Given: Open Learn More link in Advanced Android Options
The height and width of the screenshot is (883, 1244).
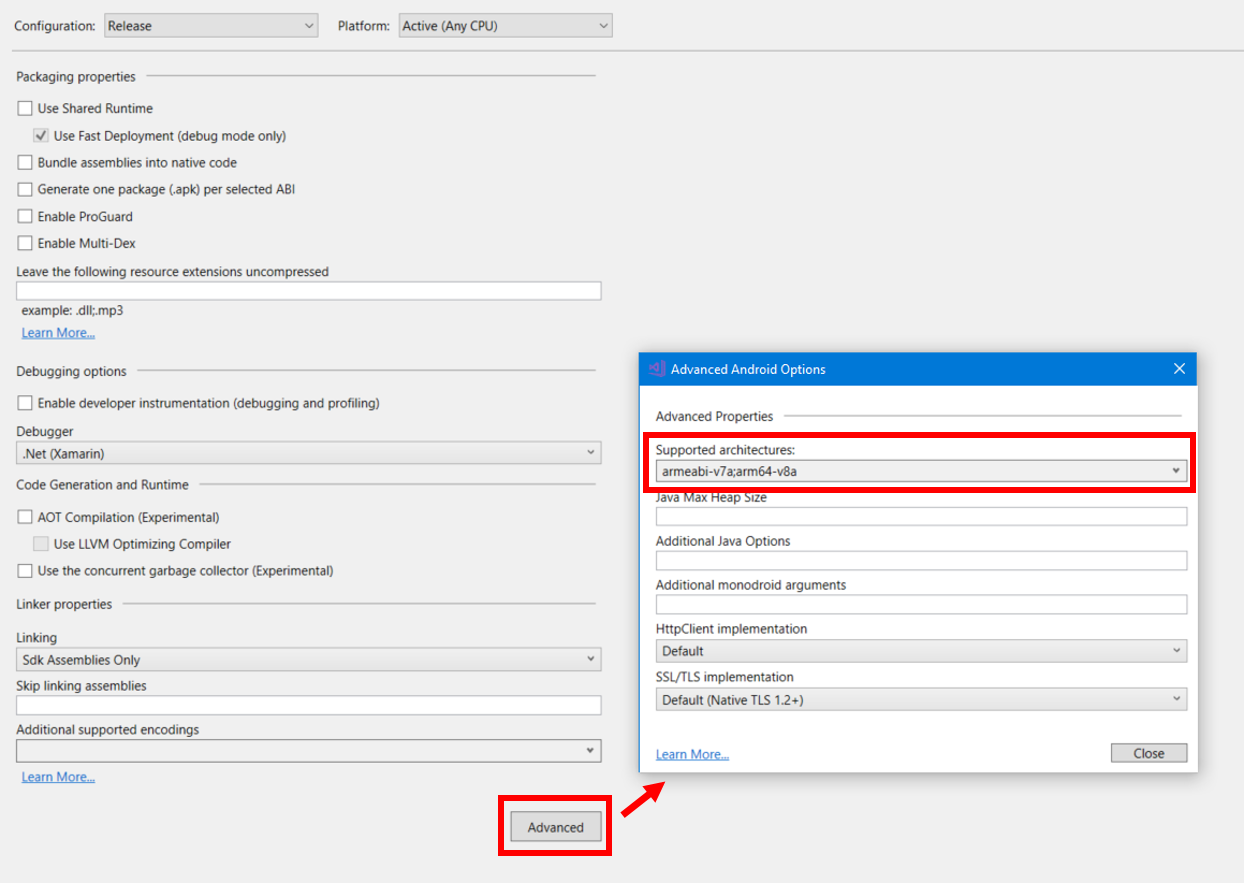Looking at the screenshot, I should (x=692, y=754).
